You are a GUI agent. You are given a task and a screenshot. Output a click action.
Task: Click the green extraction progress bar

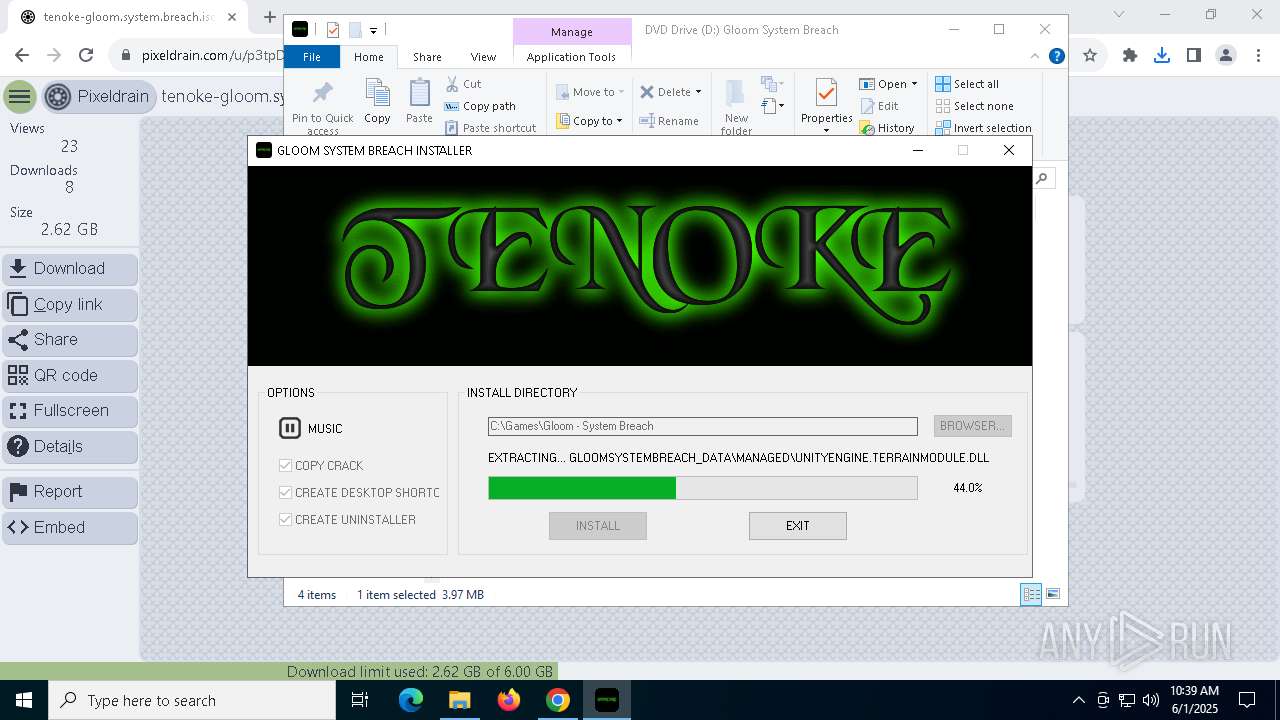[702, 488]
